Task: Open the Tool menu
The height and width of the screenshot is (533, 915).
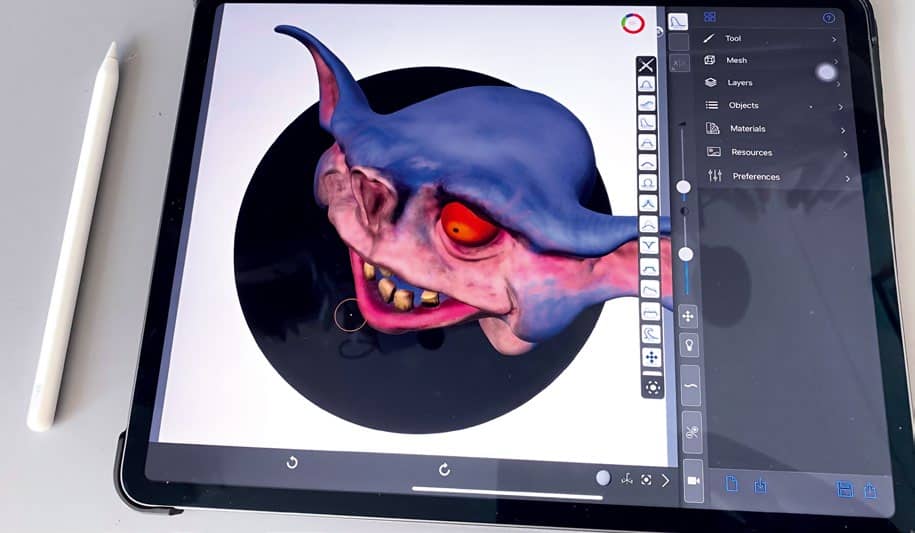Action: coord(770,39)
